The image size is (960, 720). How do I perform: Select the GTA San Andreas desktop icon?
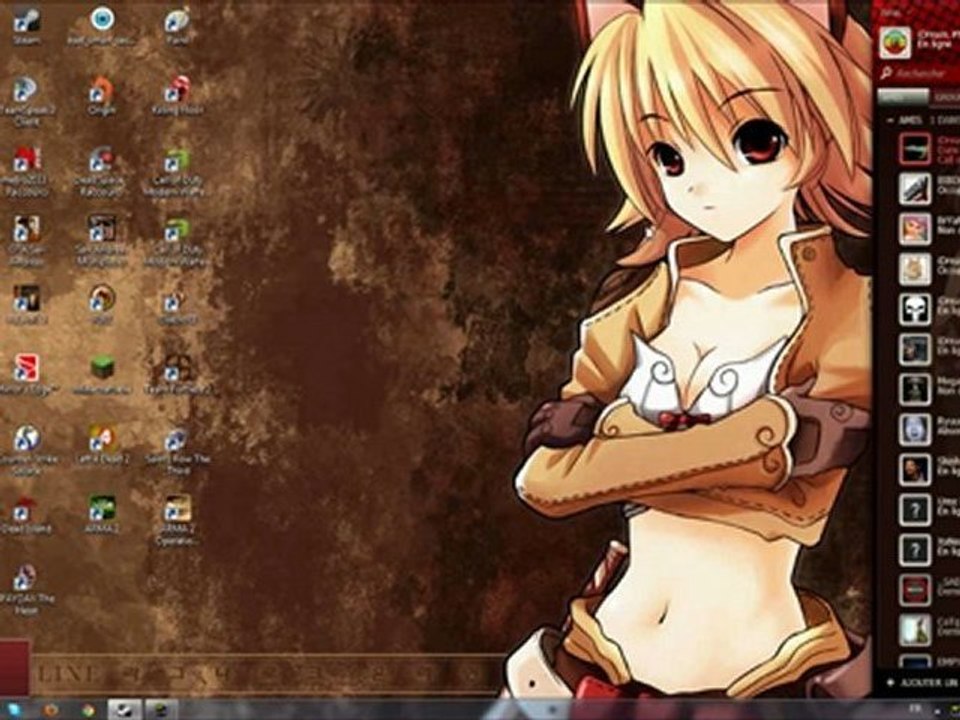click(26, 240)
